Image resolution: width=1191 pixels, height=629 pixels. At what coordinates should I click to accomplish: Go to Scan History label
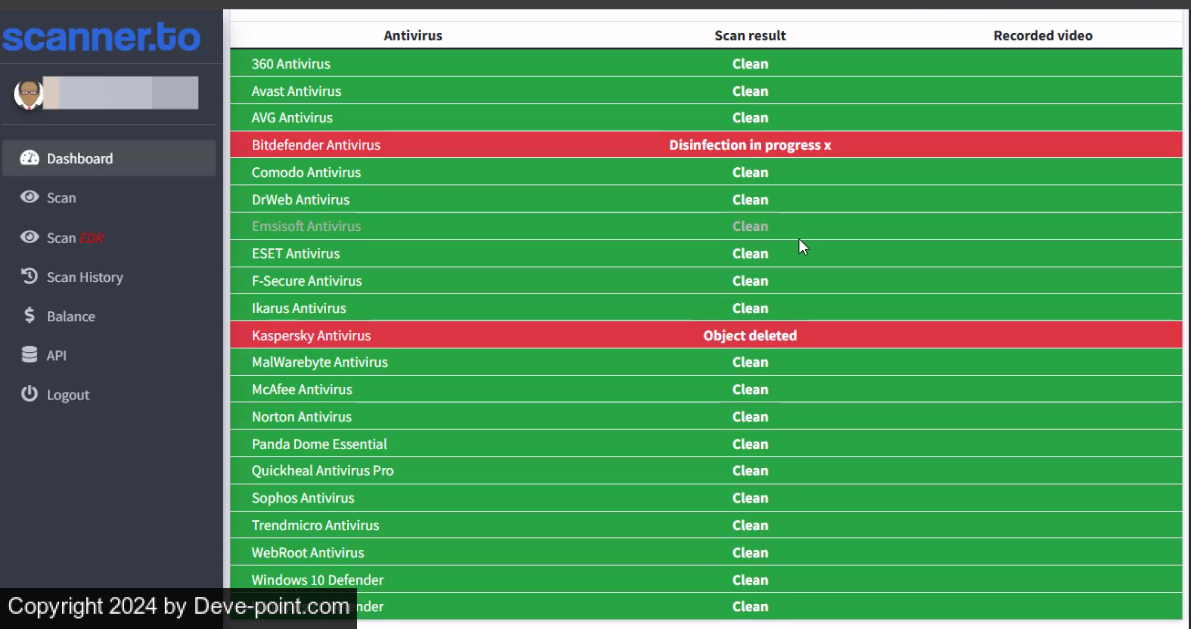pos(85,277)
